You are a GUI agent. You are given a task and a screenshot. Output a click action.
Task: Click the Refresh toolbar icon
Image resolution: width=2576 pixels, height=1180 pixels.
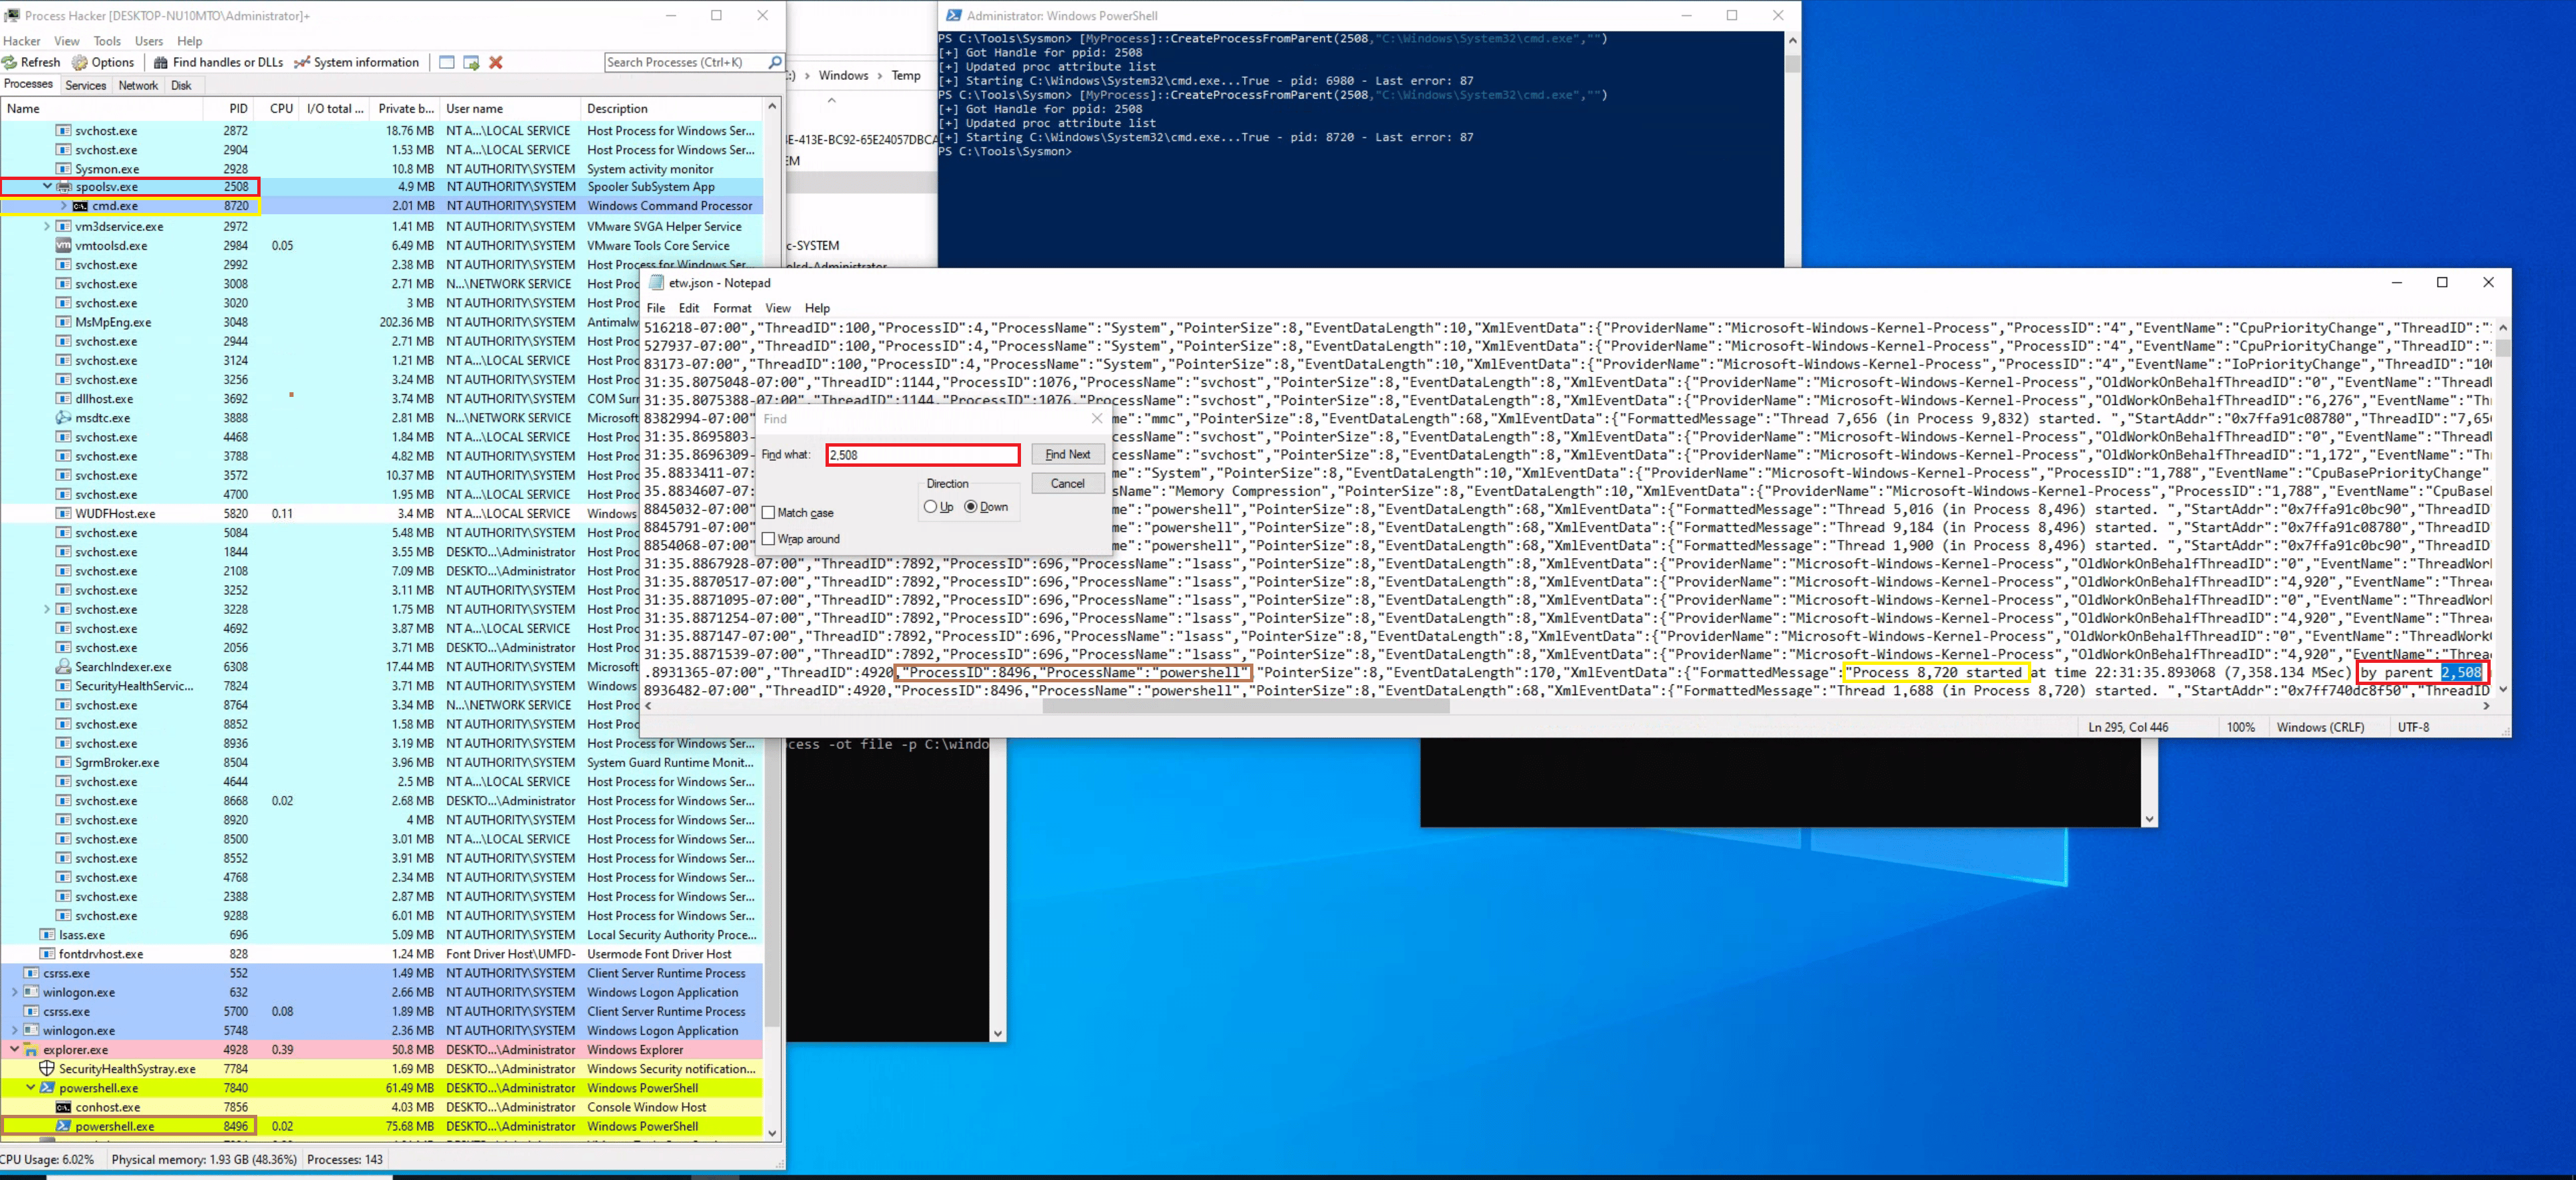click(x=10, y=62)
